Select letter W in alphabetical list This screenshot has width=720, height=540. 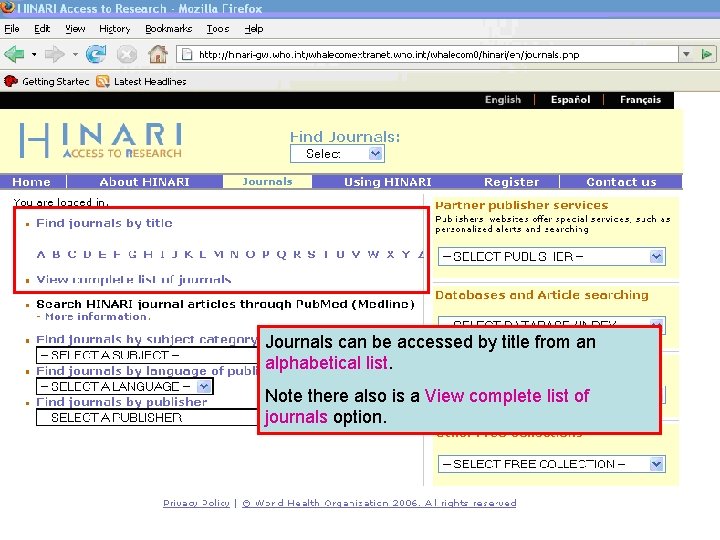point(373,254)
